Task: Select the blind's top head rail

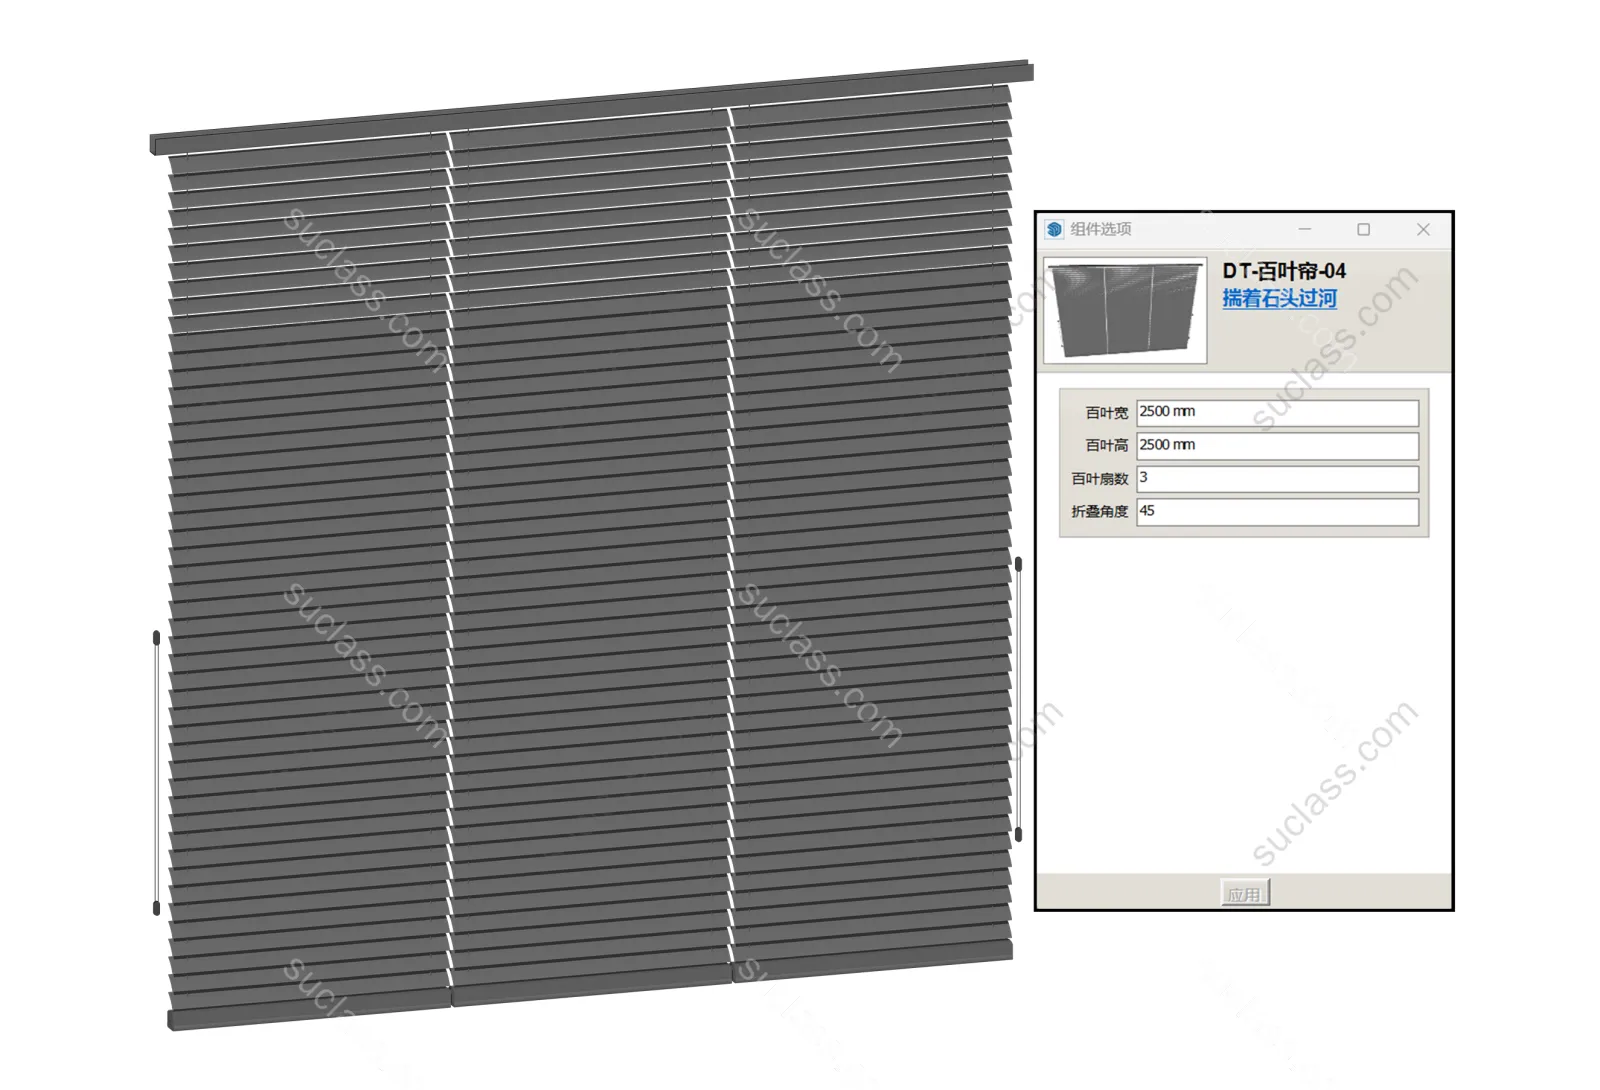Action: (590, 105)
